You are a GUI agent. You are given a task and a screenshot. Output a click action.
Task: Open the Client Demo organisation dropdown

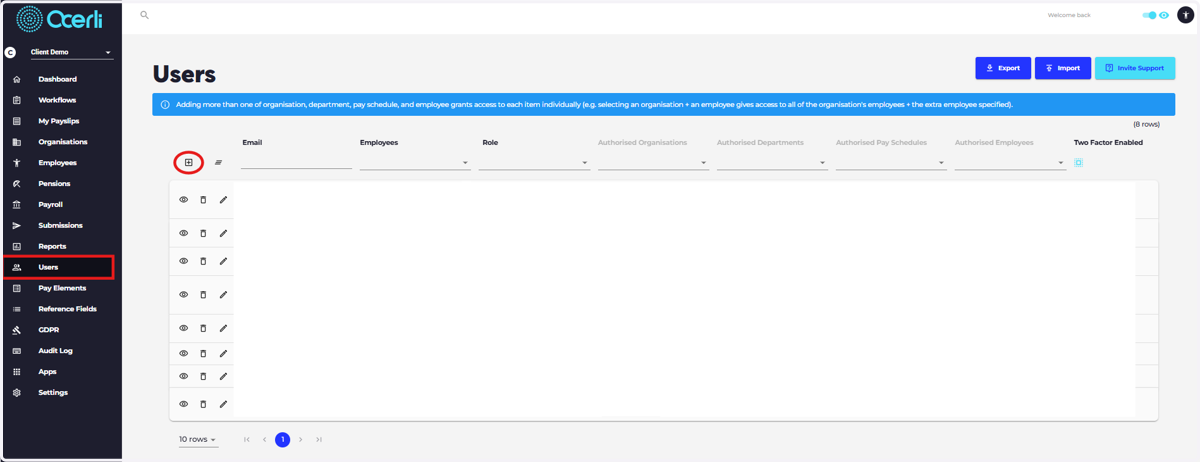pos(72,52)
